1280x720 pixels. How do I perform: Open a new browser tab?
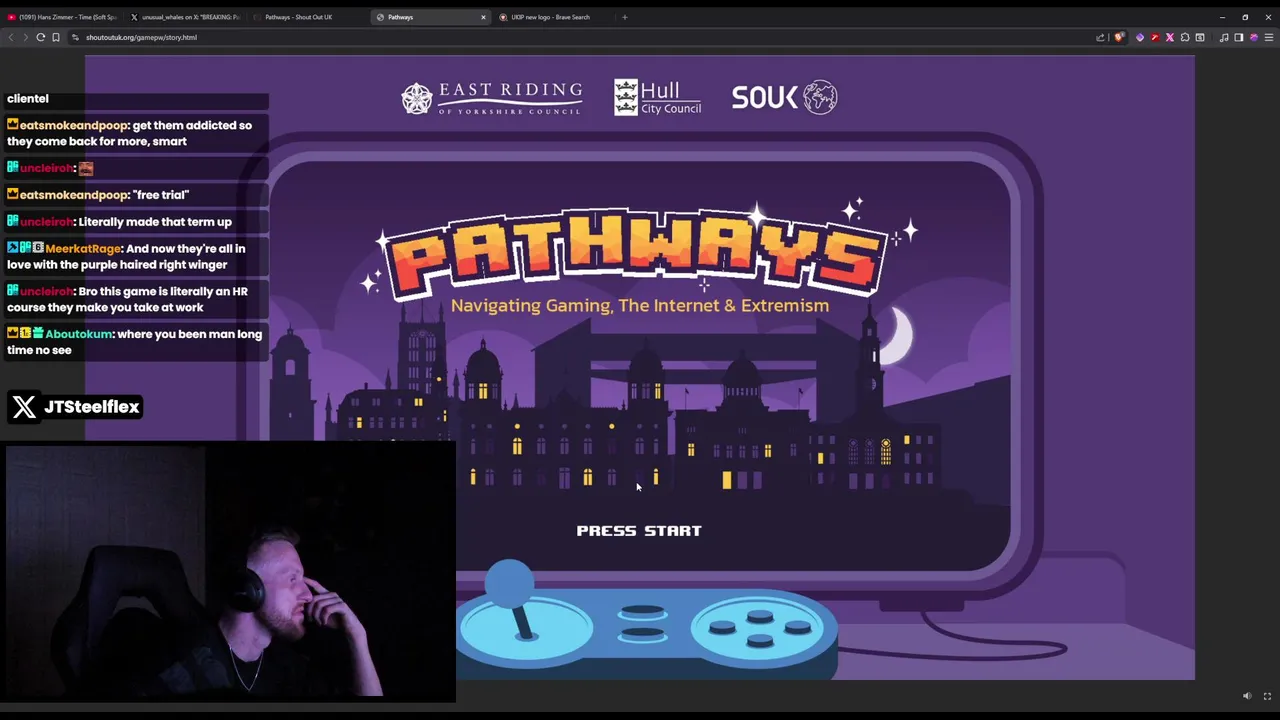pos(624,17)
